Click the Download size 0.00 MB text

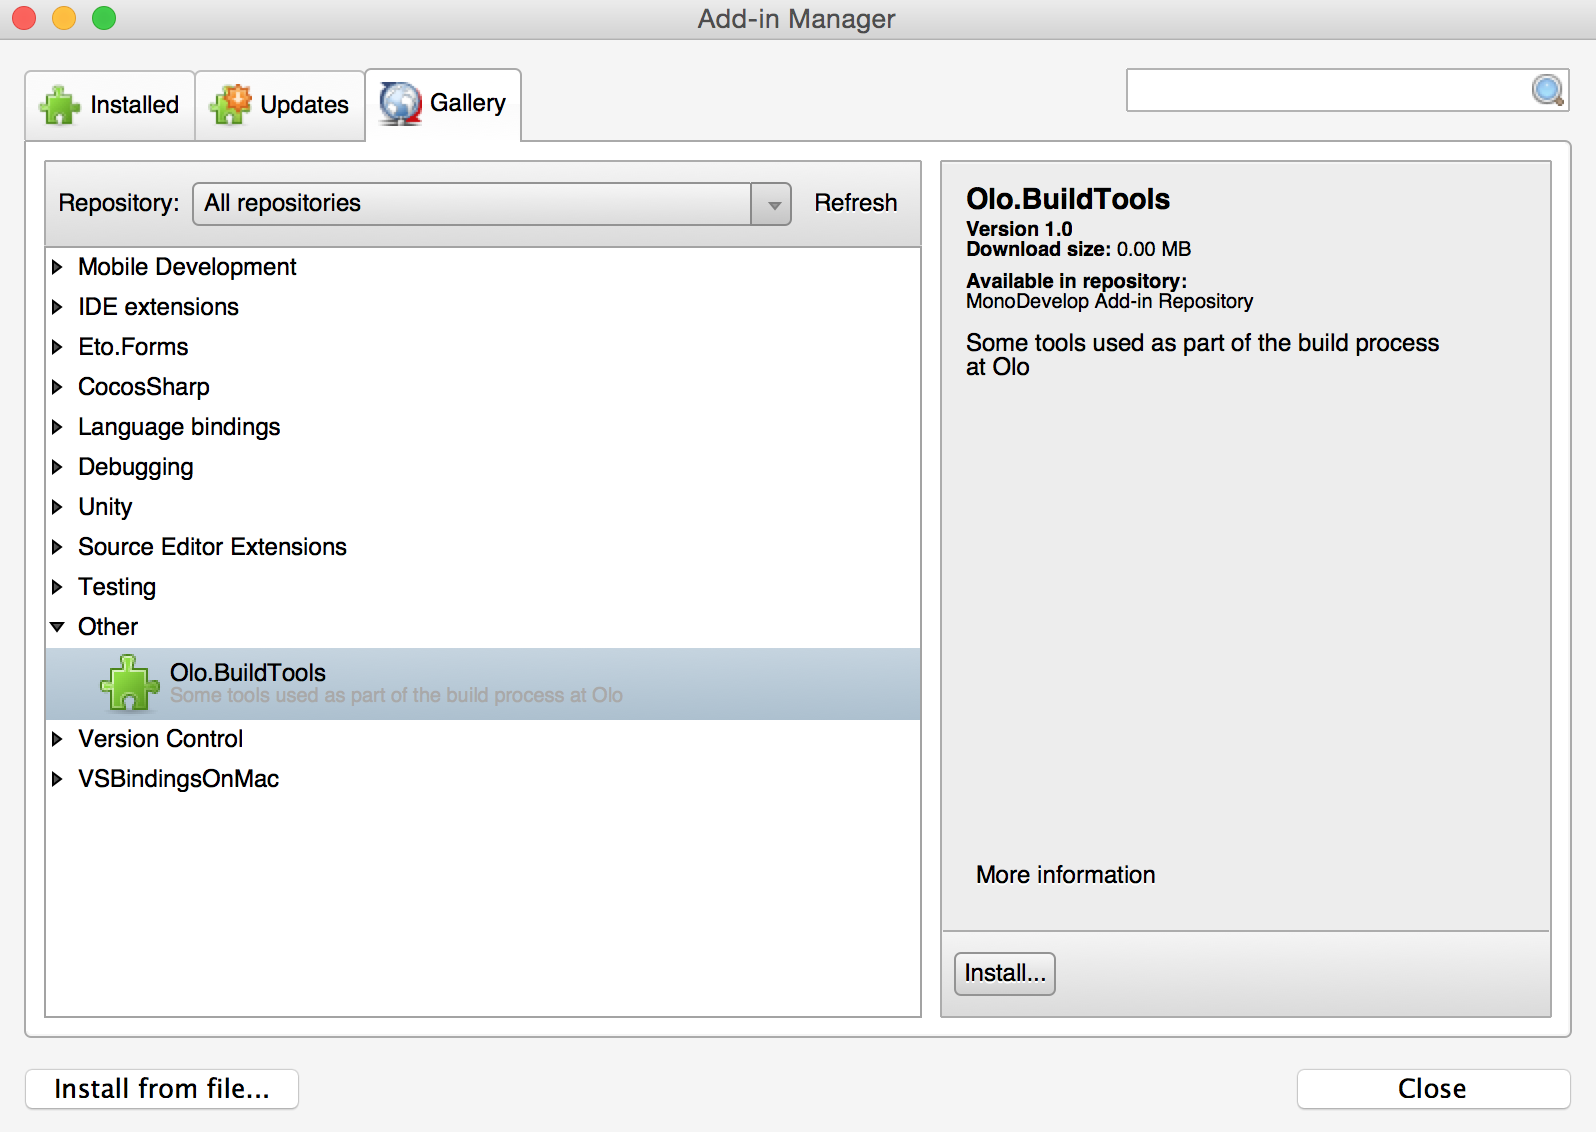pos(1078,249)
